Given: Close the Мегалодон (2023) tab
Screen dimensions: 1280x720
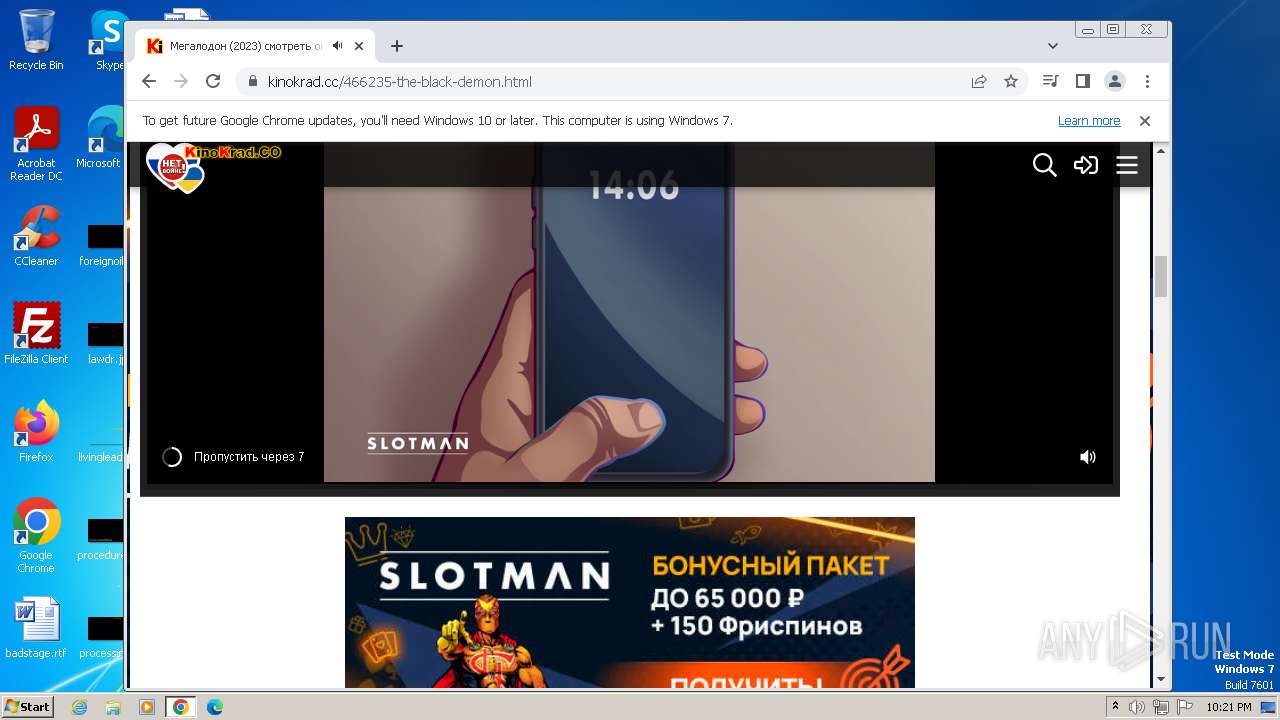Looking at the screenshot, I should 359,46.
